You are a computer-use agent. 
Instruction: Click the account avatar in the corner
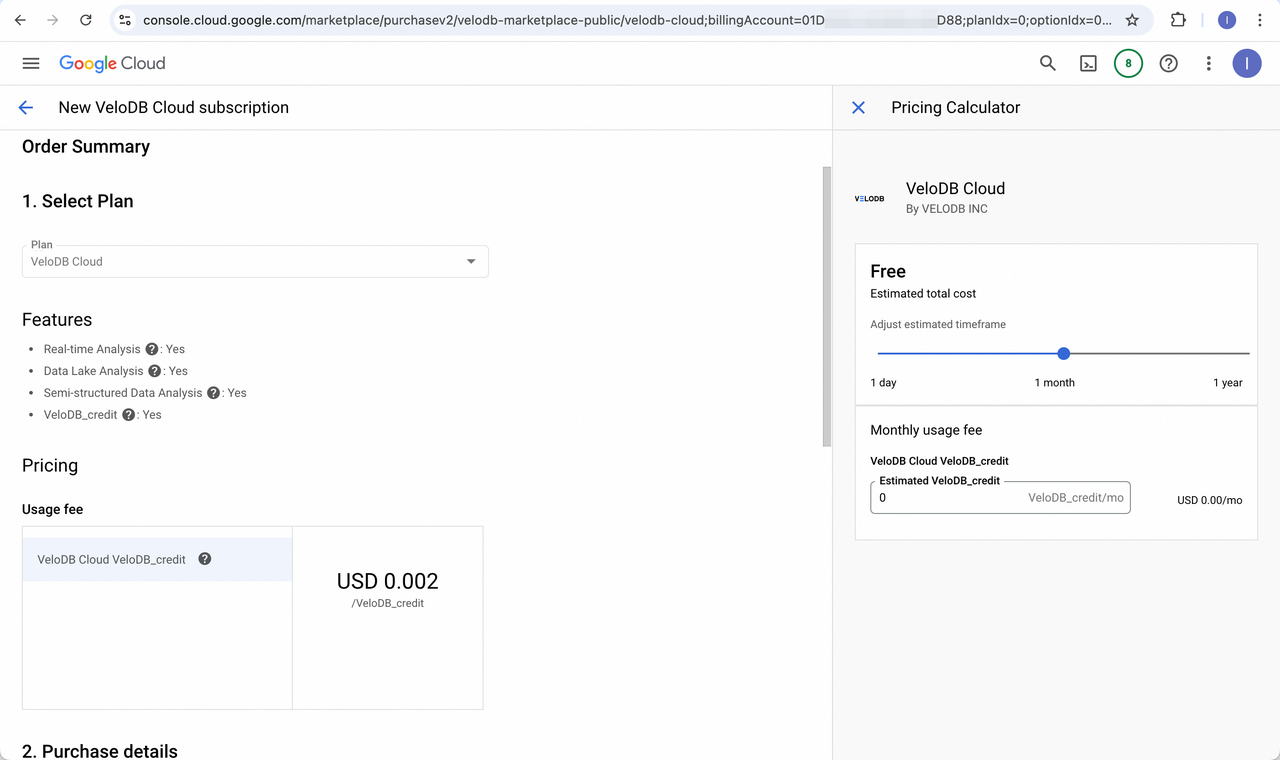1247,63
